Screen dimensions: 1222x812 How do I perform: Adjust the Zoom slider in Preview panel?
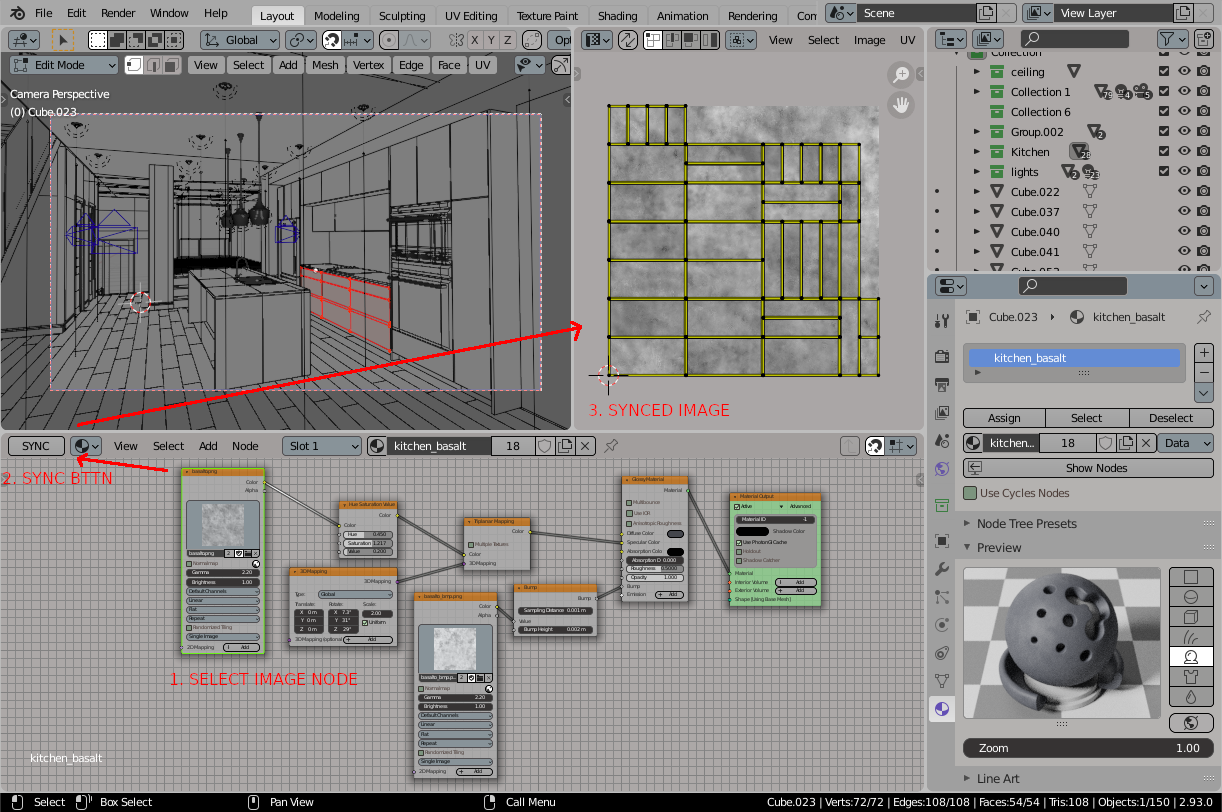pyautogui.click(x=1088, y=748)
